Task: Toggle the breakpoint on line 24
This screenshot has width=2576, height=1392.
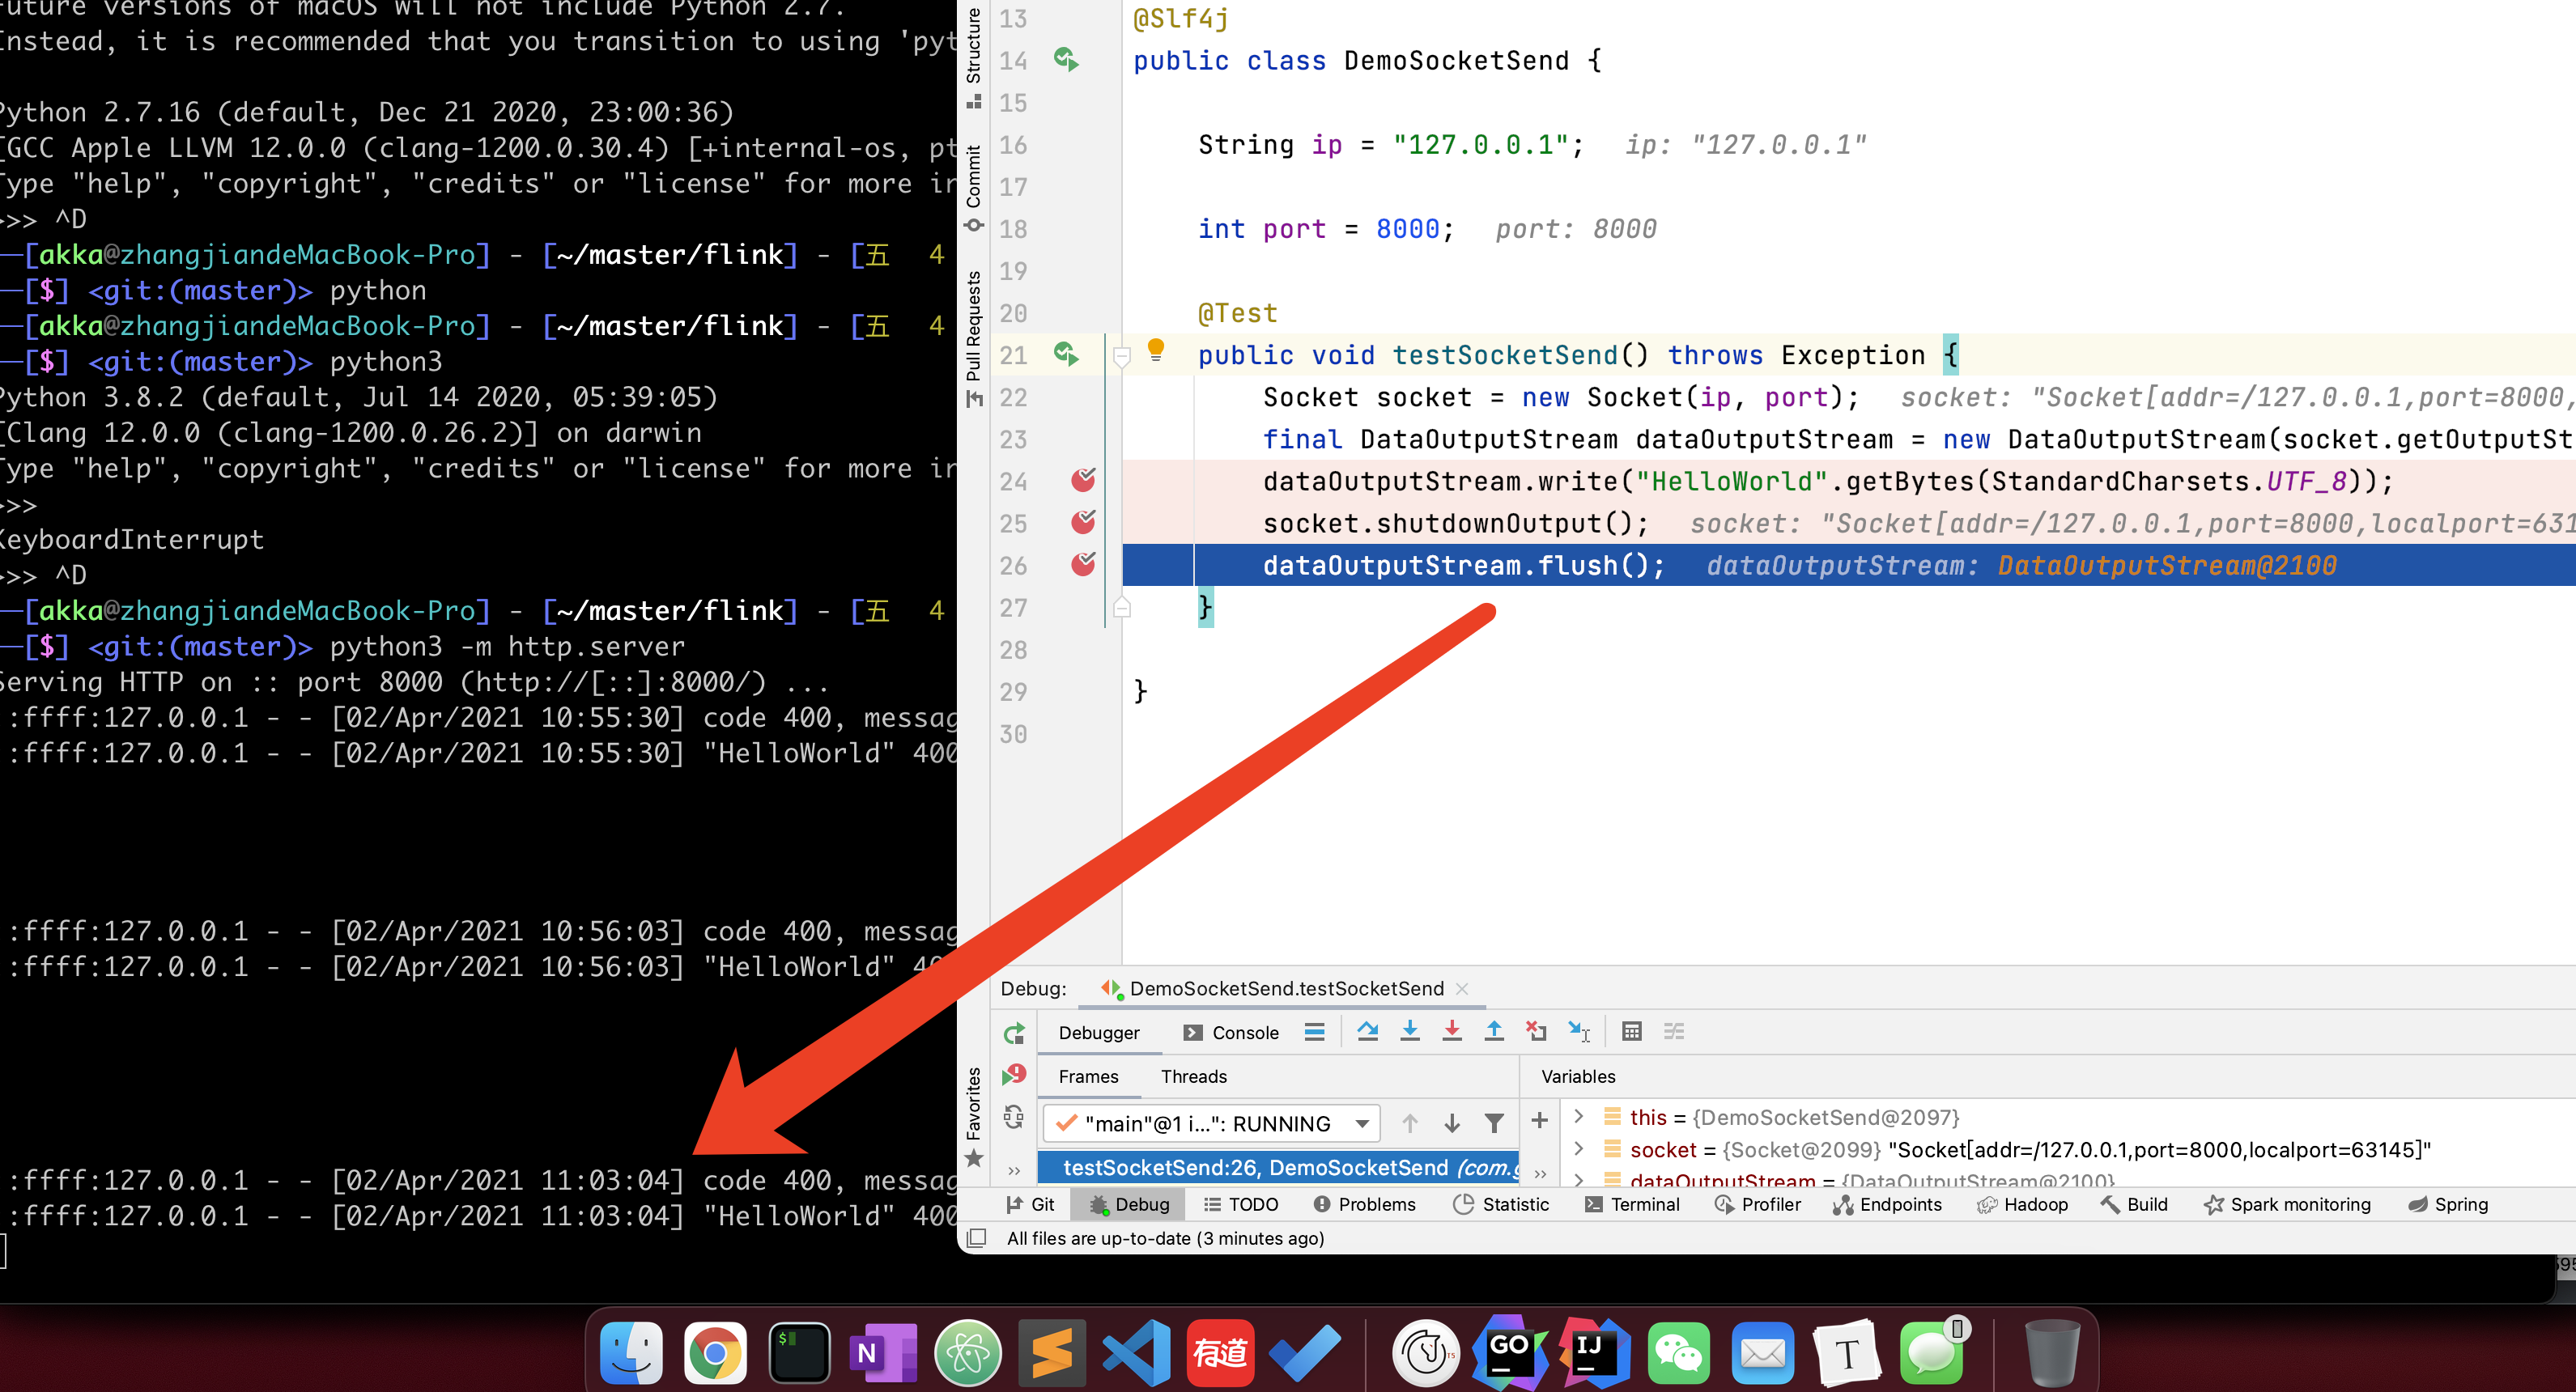Action: [1083, 480]
